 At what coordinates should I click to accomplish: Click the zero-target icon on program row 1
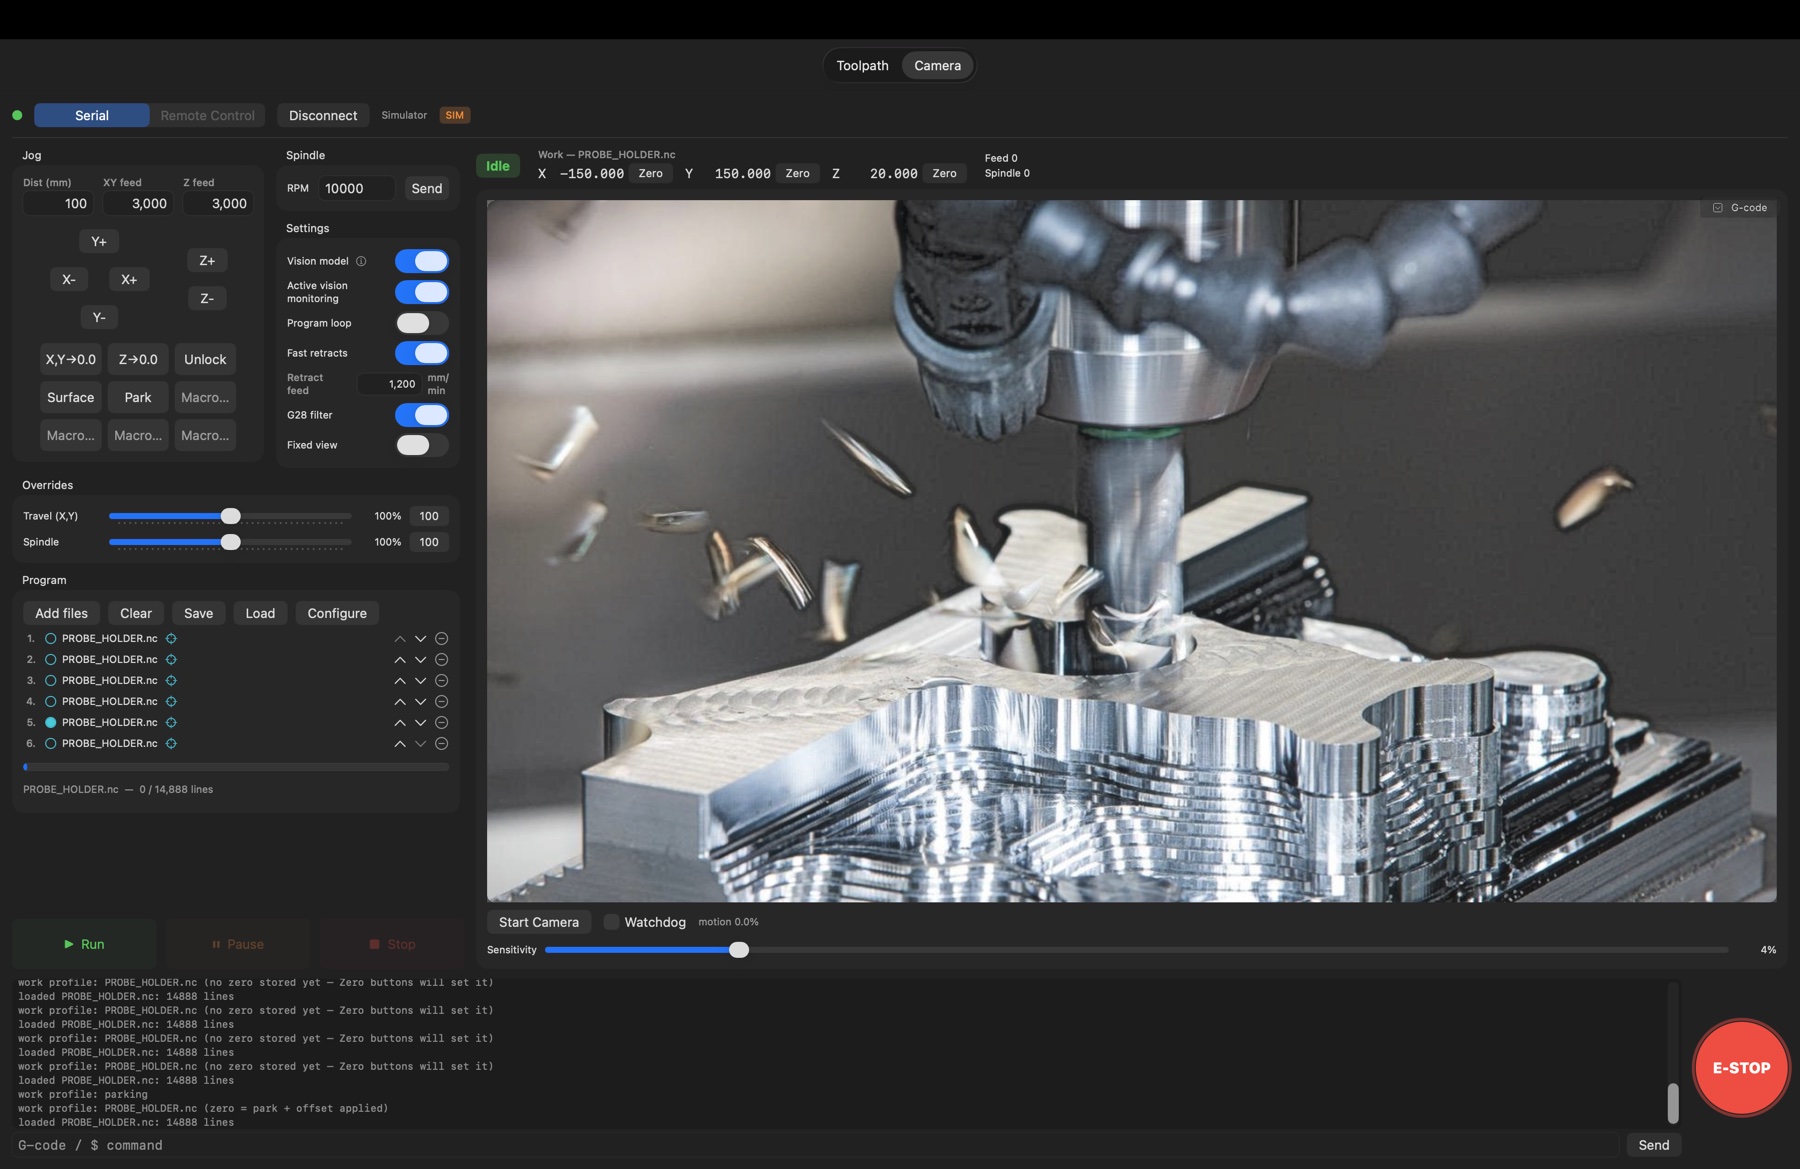pyautogui.click(x=171, y=639)
